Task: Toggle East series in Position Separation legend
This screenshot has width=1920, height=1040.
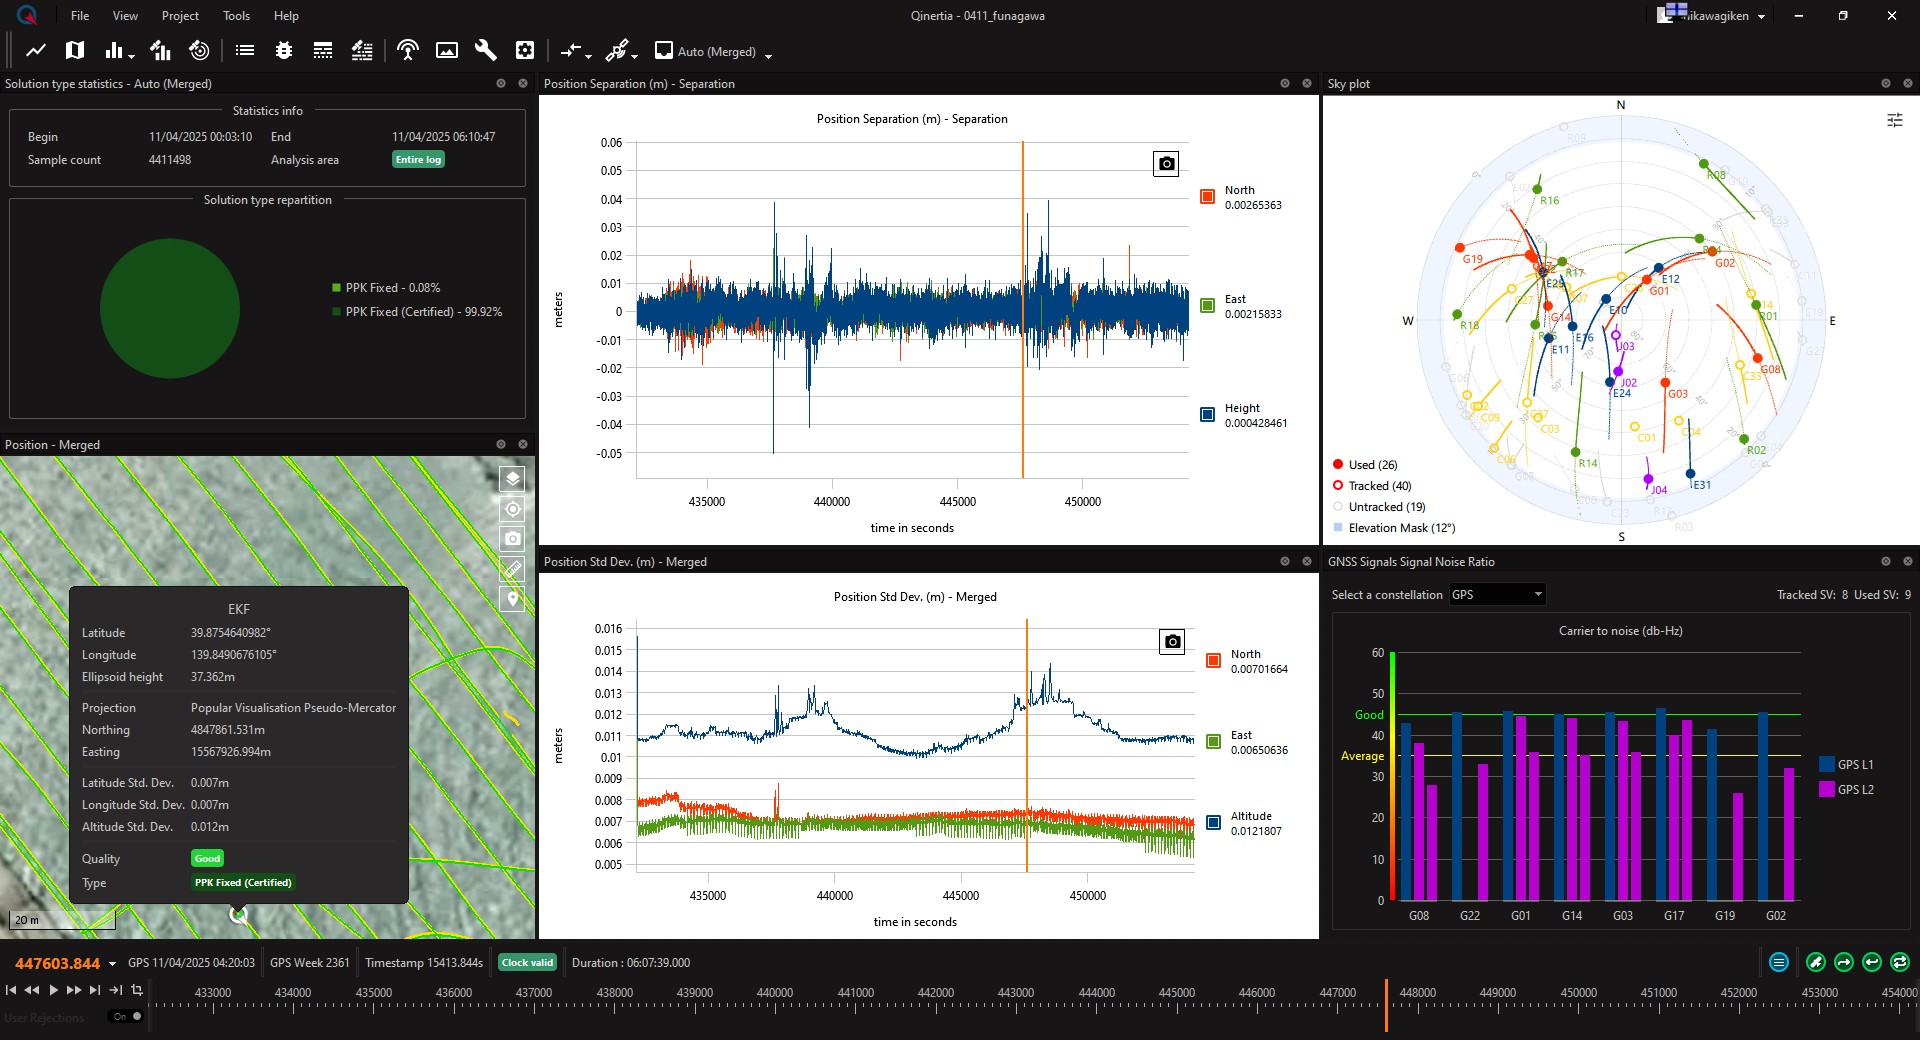Action: (1208, 305)
